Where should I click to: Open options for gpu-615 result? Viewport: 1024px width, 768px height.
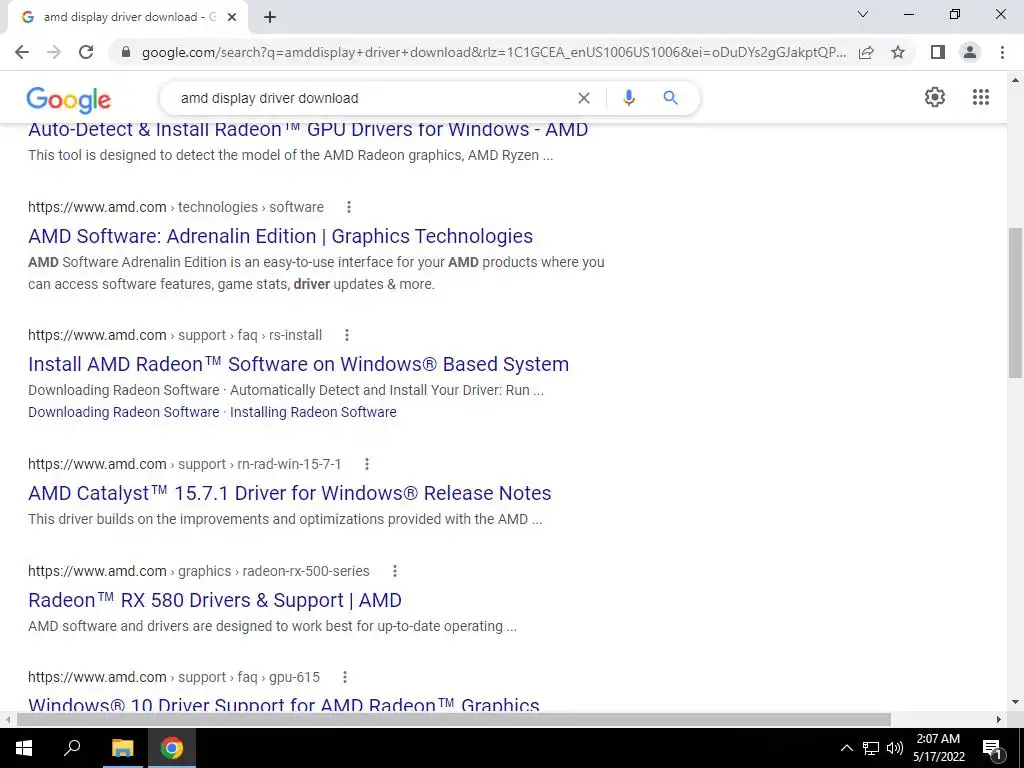345,677
